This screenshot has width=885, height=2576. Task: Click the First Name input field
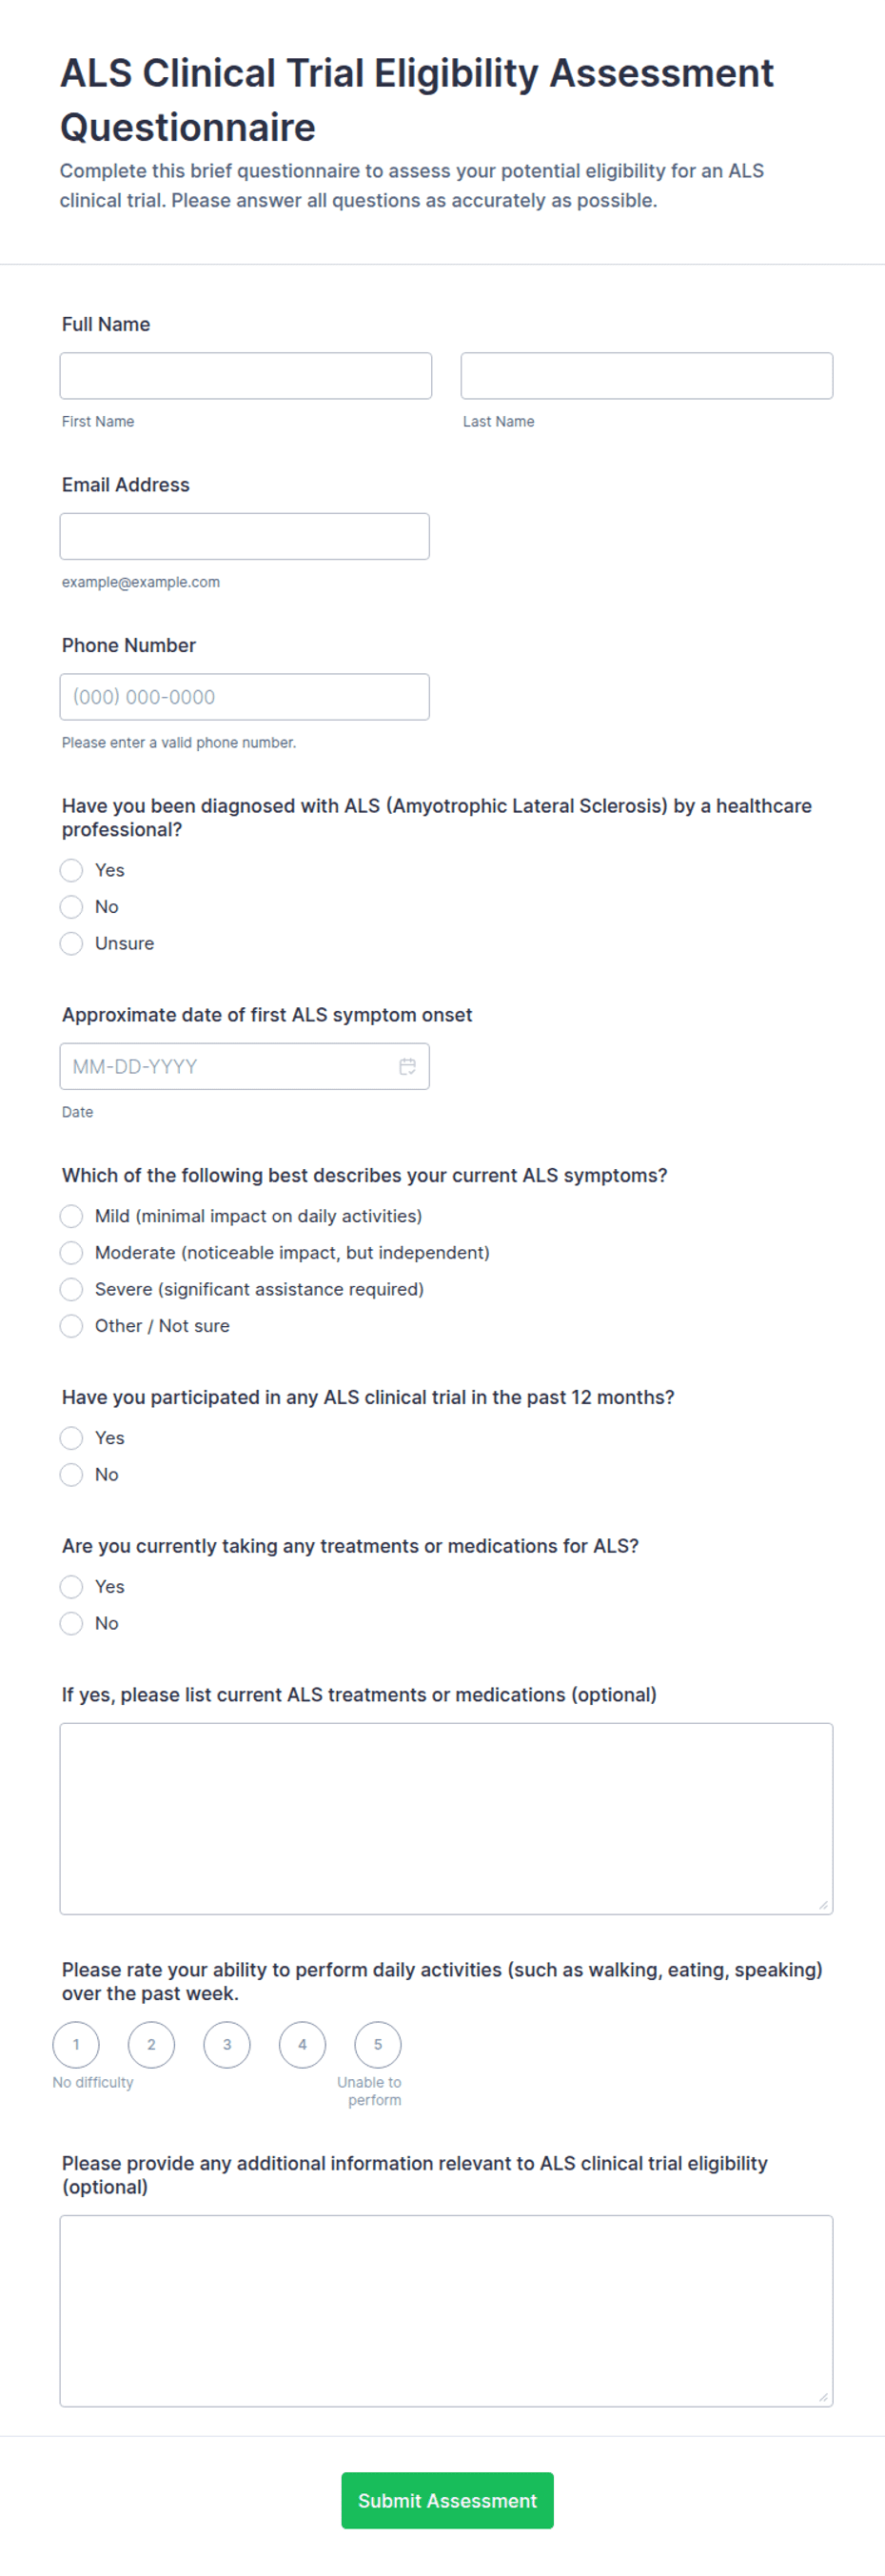tap(246, 376)
